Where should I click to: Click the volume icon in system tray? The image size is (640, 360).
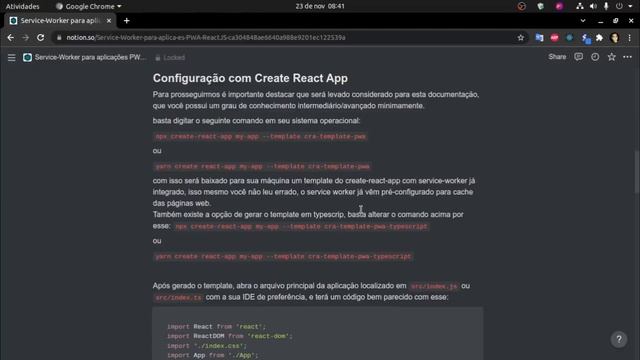tap(593, 6)
